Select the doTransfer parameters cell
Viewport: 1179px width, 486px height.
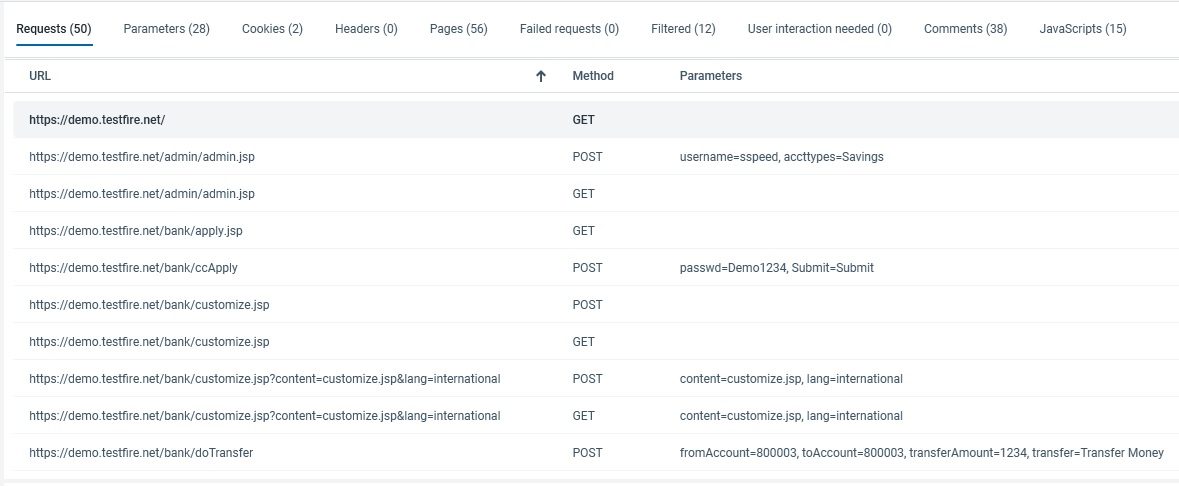click(921, 453)
